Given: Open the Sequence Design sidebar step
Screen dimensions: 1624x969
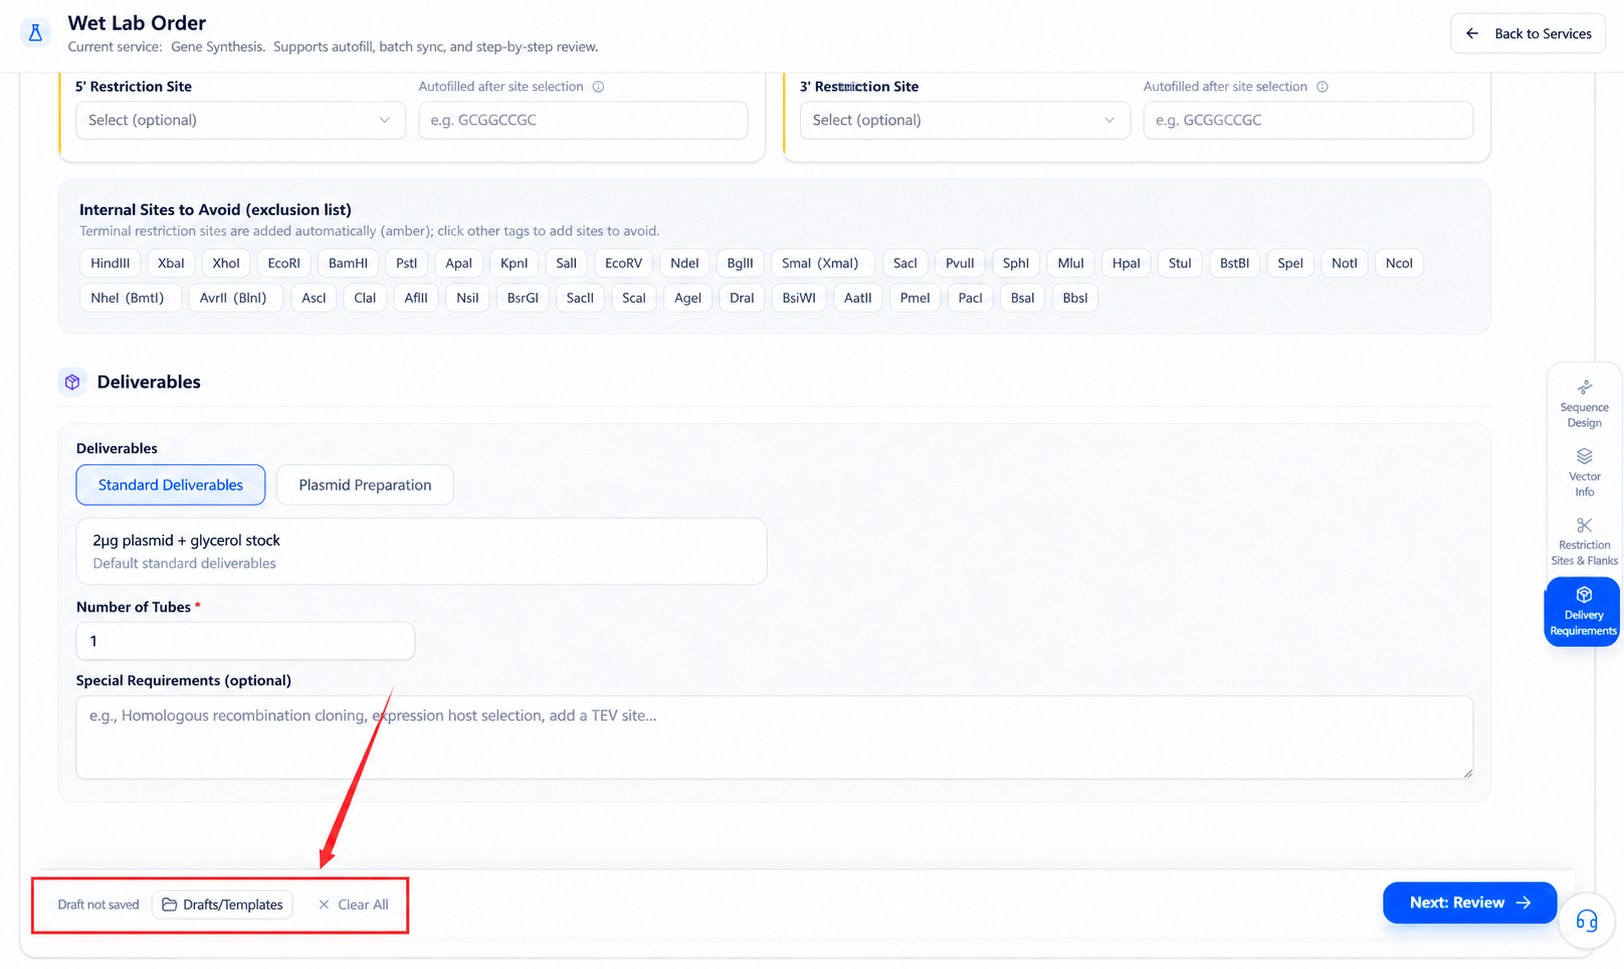Looking at the screenshot, I should [1584, 403].
